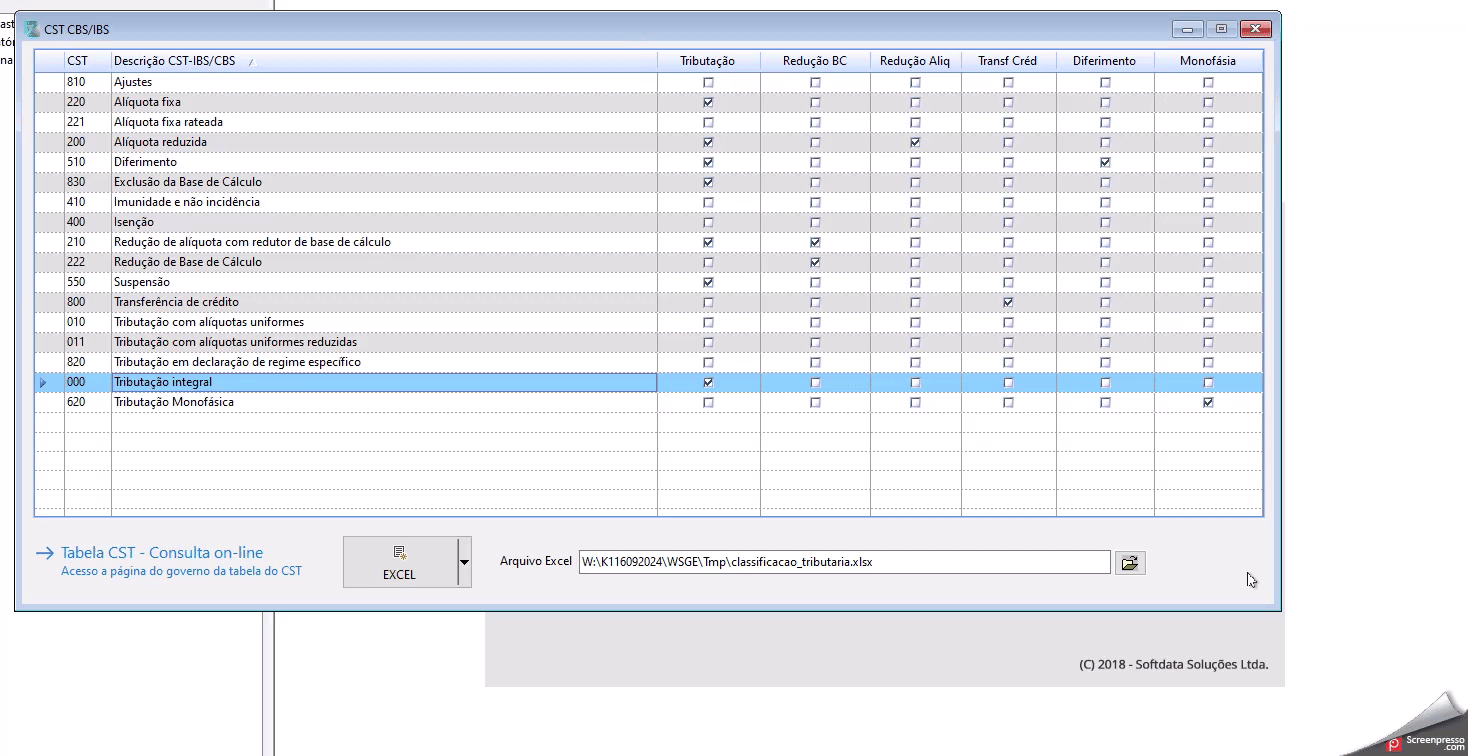The image size is (1468, 756).
Task: Toggle Tributação checkbox for Alíquota fixa
Action: coord(709,102)
